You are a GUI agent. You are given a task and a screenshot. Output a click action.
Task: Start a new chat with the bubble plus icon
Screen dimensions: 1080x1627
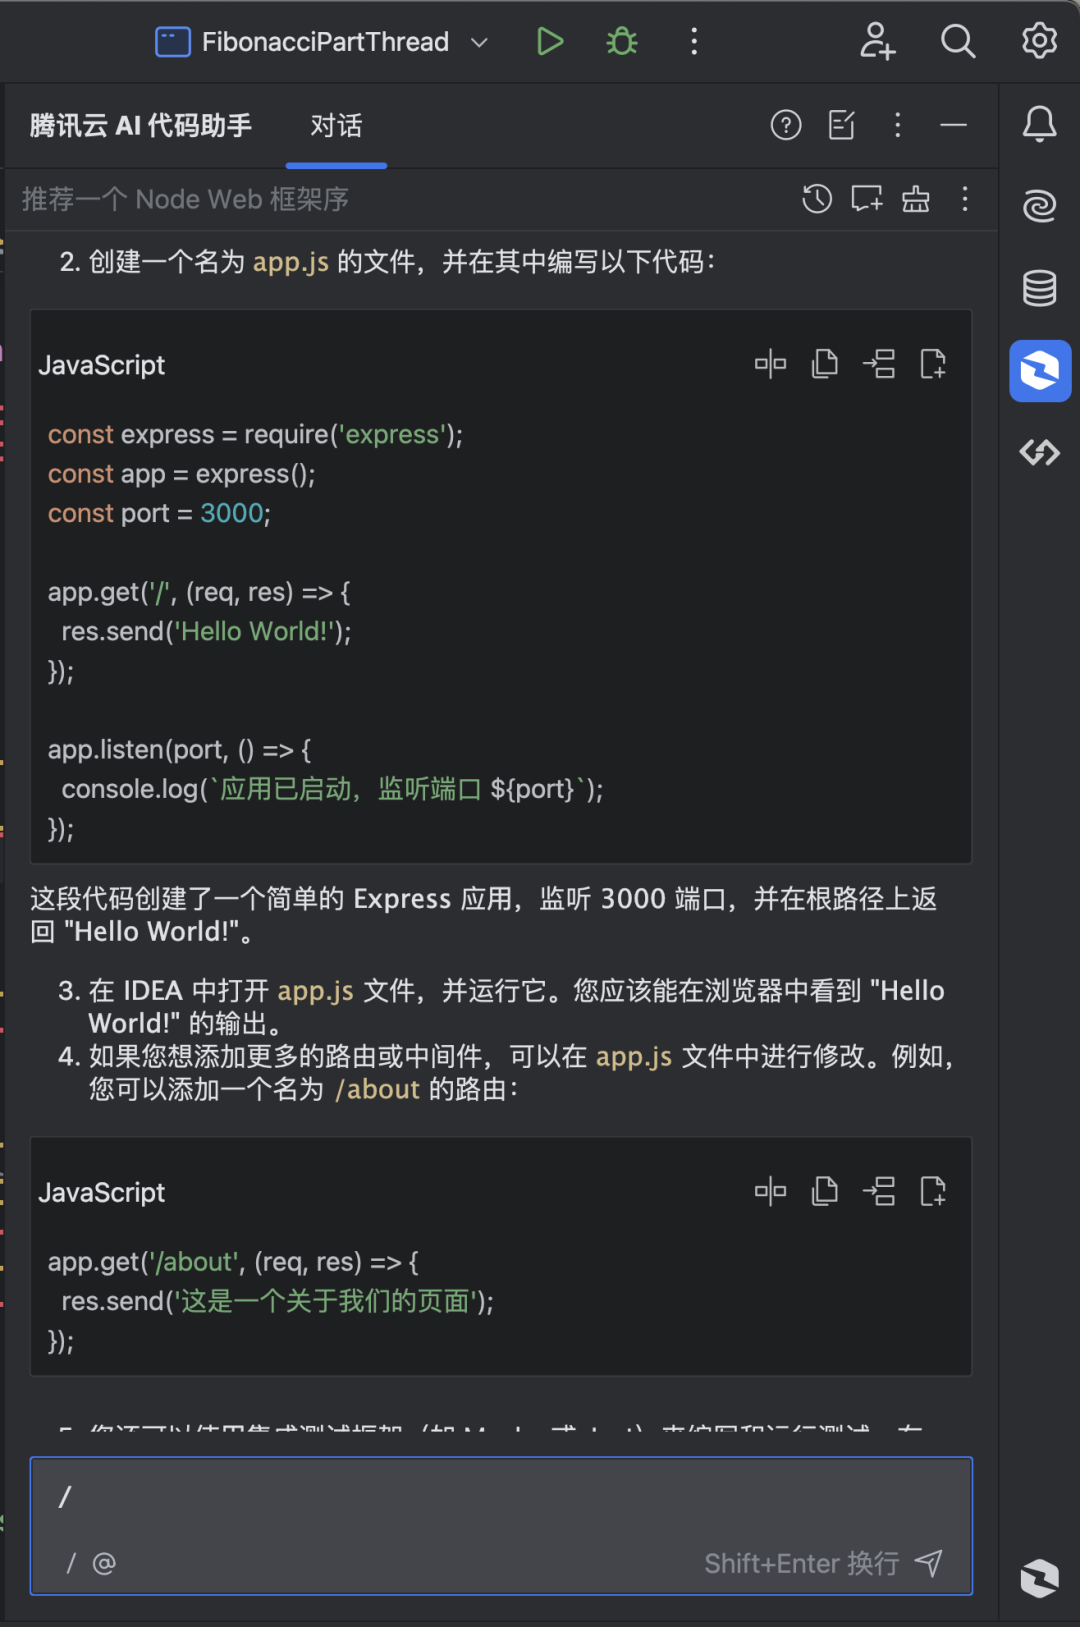click(867, 199)
